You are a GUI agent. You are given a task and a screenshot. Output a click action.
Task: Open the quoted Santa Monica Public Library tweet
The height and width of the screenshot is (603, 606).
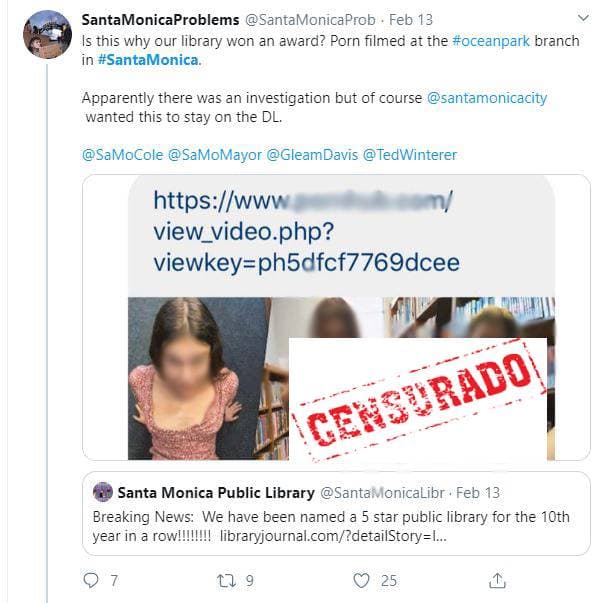click(336, 514)
